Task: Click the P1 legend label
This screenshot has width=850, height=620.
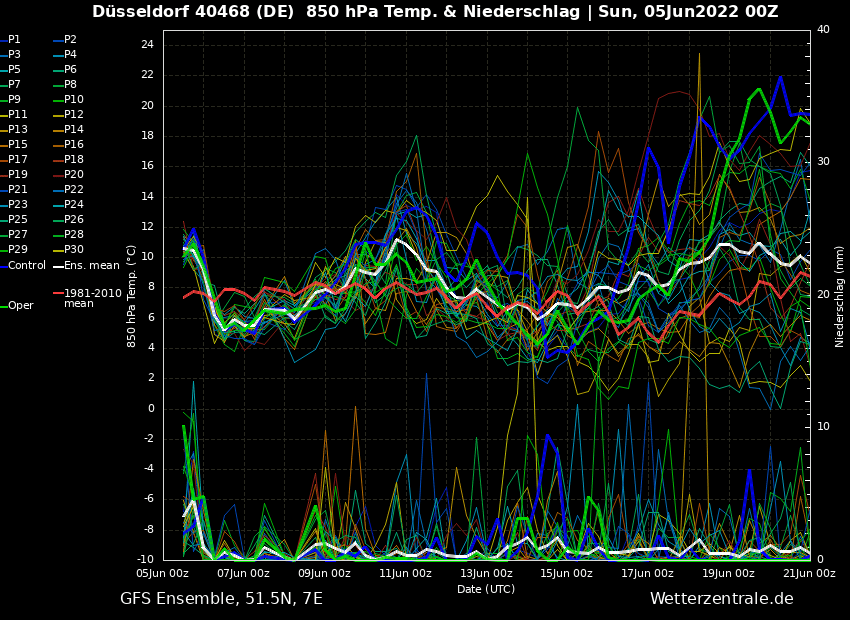Action: click(14, 40)
